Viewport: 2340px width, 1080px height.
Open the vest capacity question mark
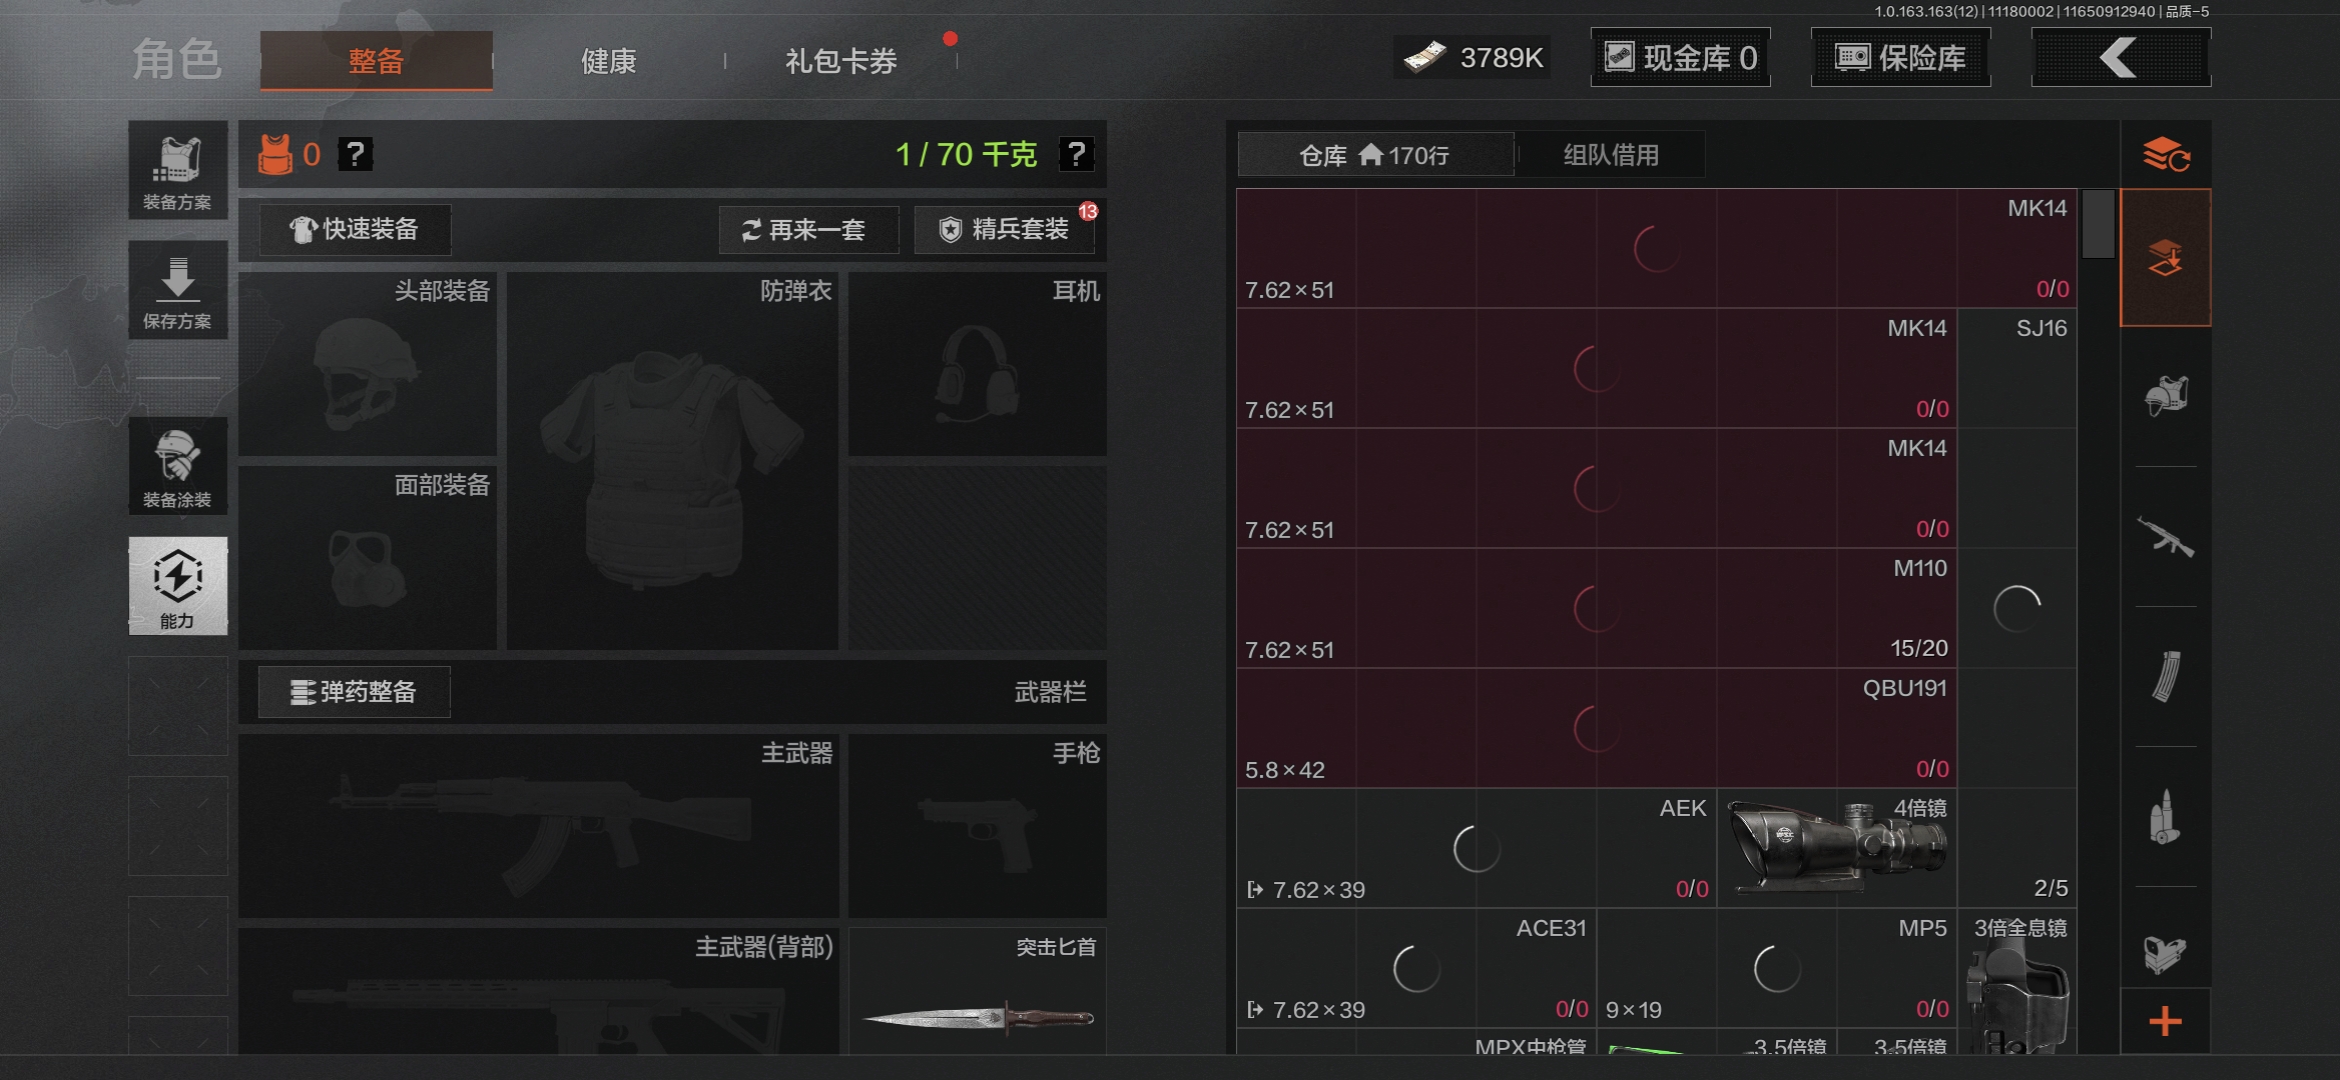pyautogui.click(x=357, y=155)
